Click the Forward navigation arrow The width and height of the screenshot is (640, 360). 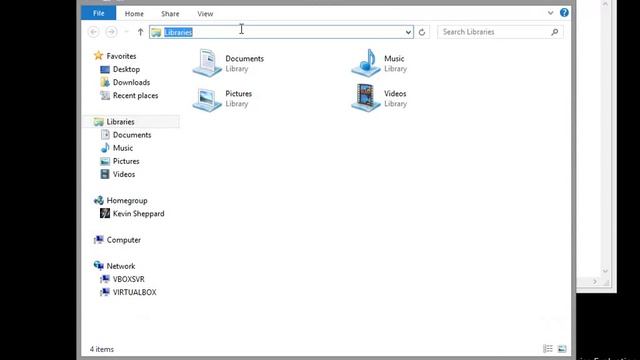click(x=111, y=32)
